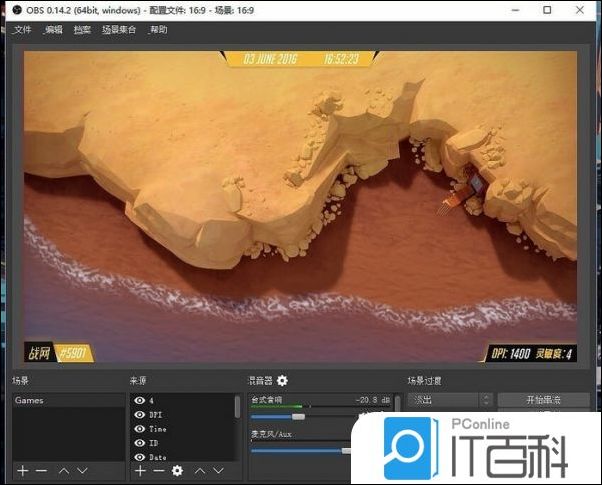Click the Sources list scrollbar
Image resolution: width=602 pixels, height=485 pixels.
tap(238, 407)
